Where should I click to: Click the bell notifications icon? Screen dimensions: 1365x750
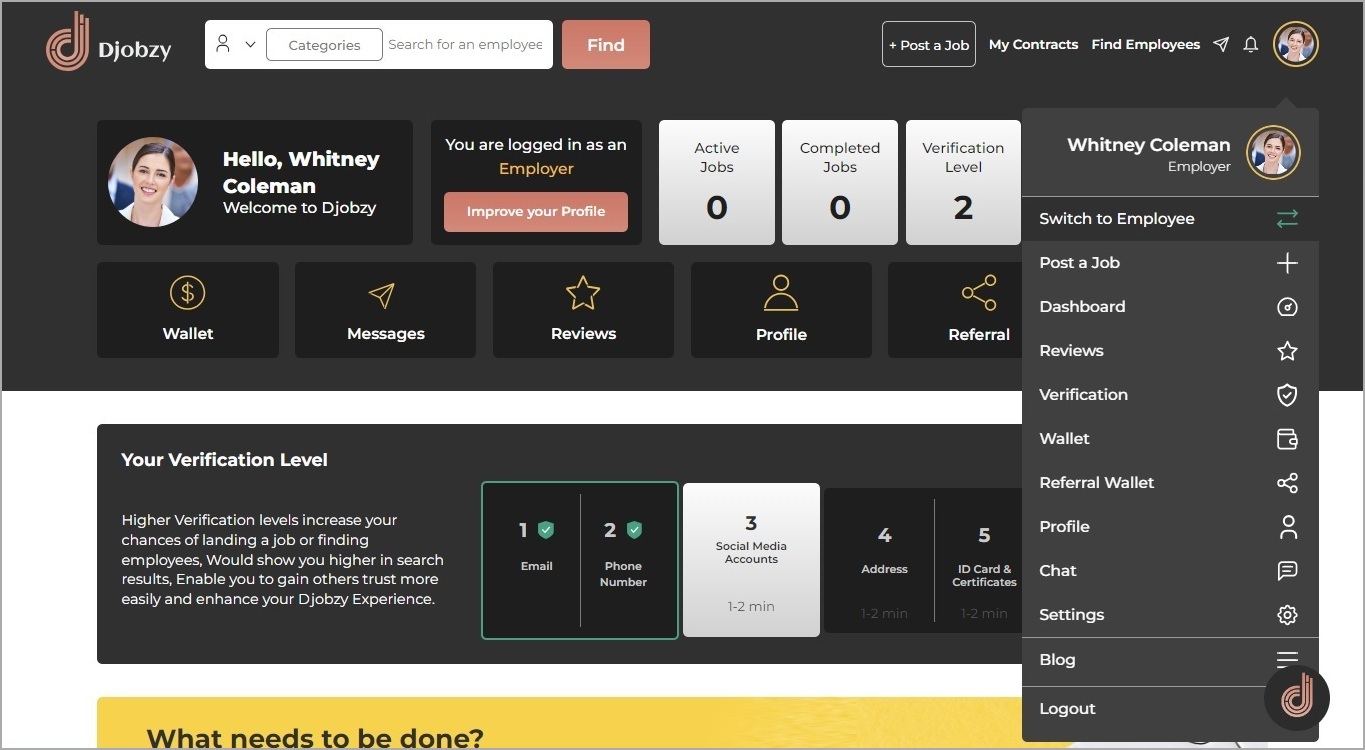(x=1250, y=45)
